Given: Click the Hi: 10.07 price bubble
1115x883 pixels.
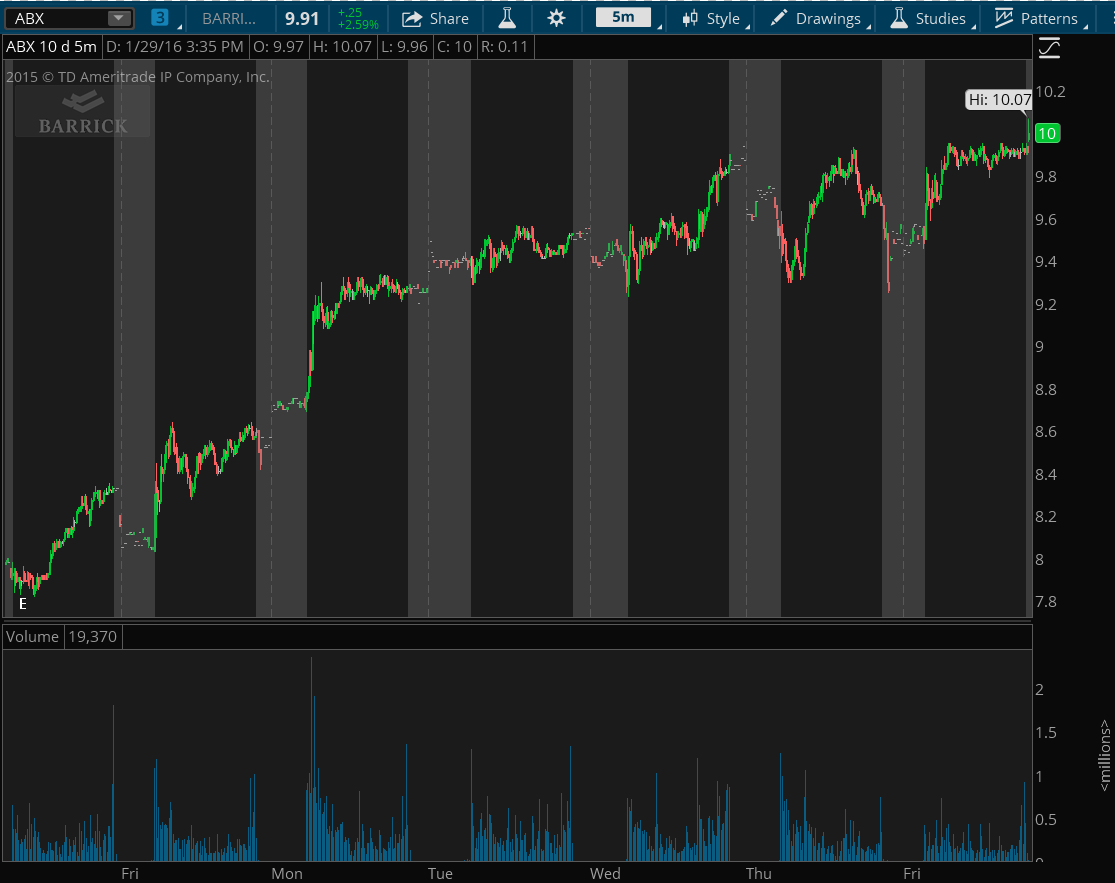Looking at the screenshot, I should 999,99.
